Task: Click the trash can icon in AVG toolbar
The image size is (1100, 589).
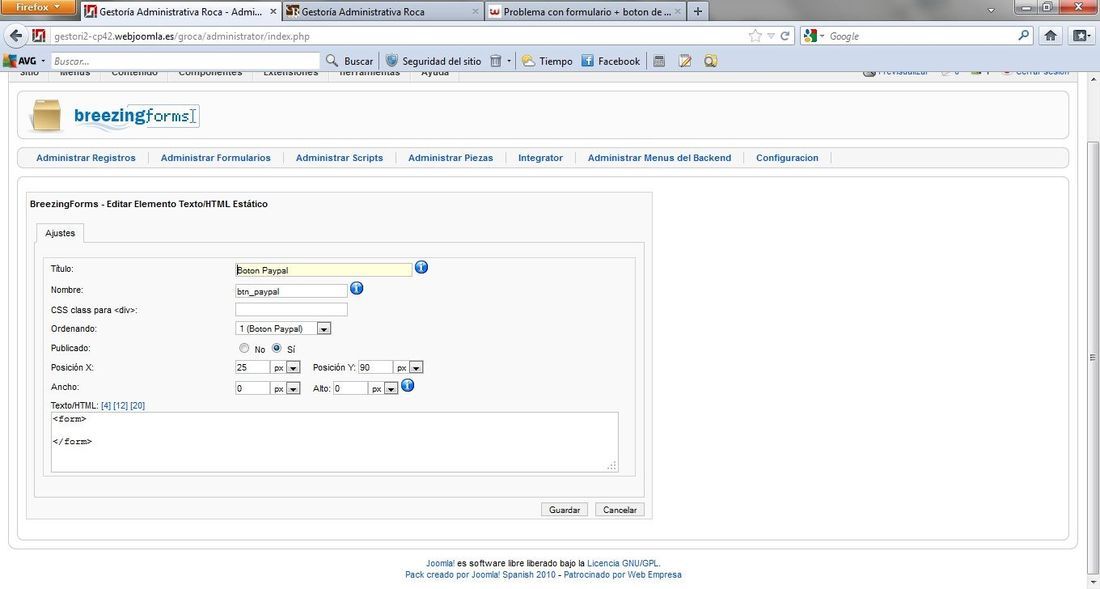Action: coord(495,61)
